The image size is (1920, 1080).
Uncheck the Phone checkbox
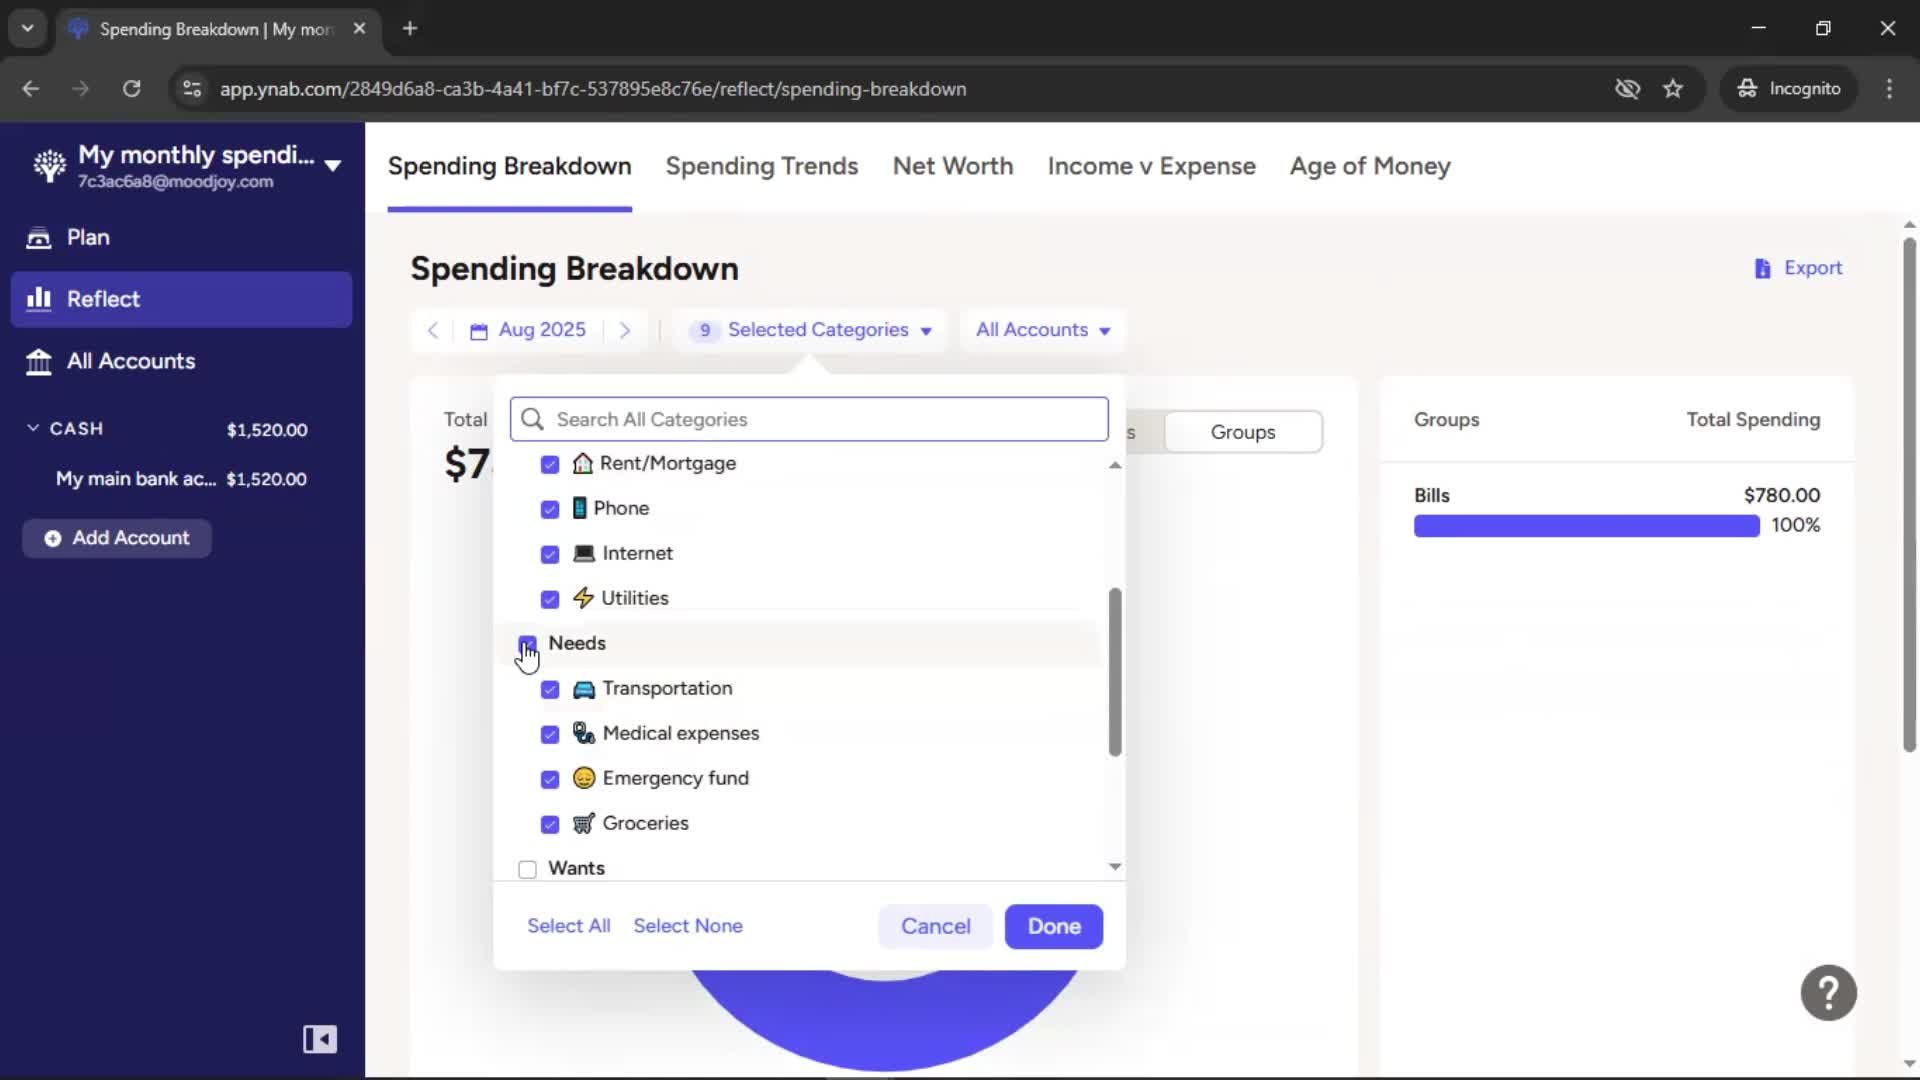550,509
